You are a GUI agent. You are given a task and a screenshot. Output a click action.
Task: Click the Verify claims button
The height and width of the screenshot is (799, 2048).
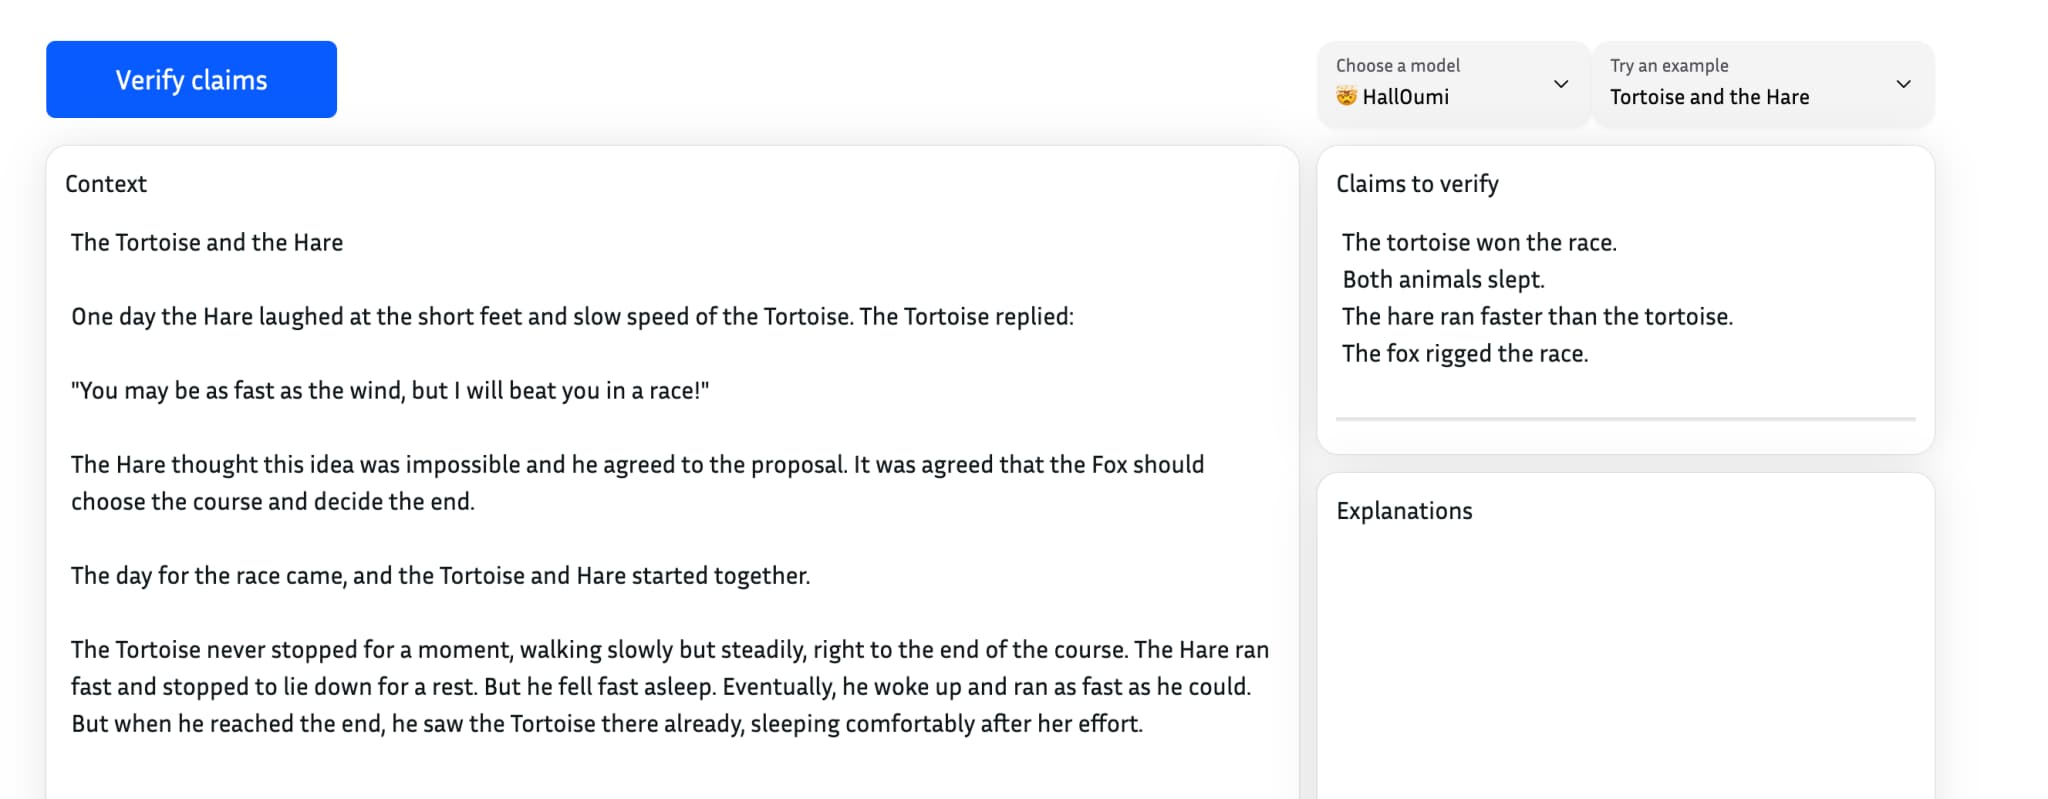tap(191, 80)
